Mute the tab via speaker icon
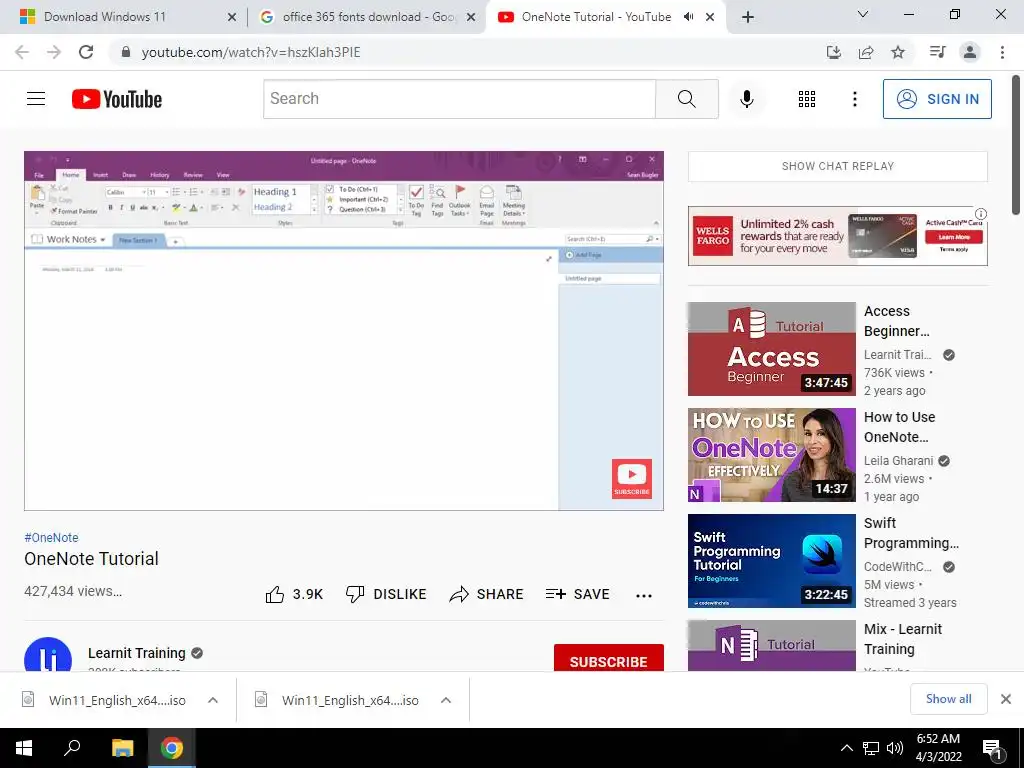The image size is (1024, 768). (x=688, y=17)
